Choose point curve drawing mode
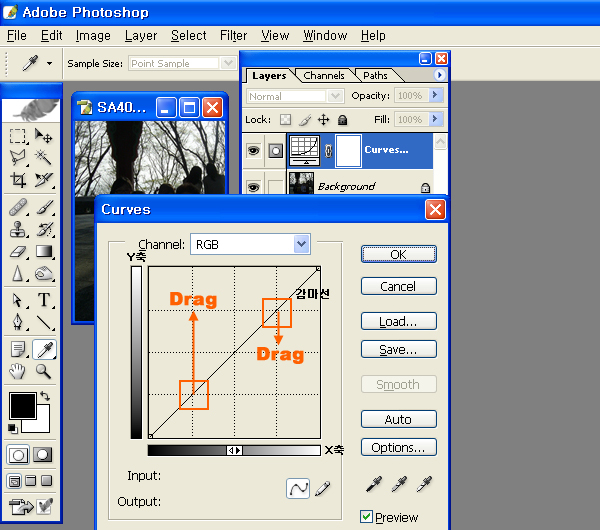This screenshot has width=600, height=530. click(x=298, y=488)
